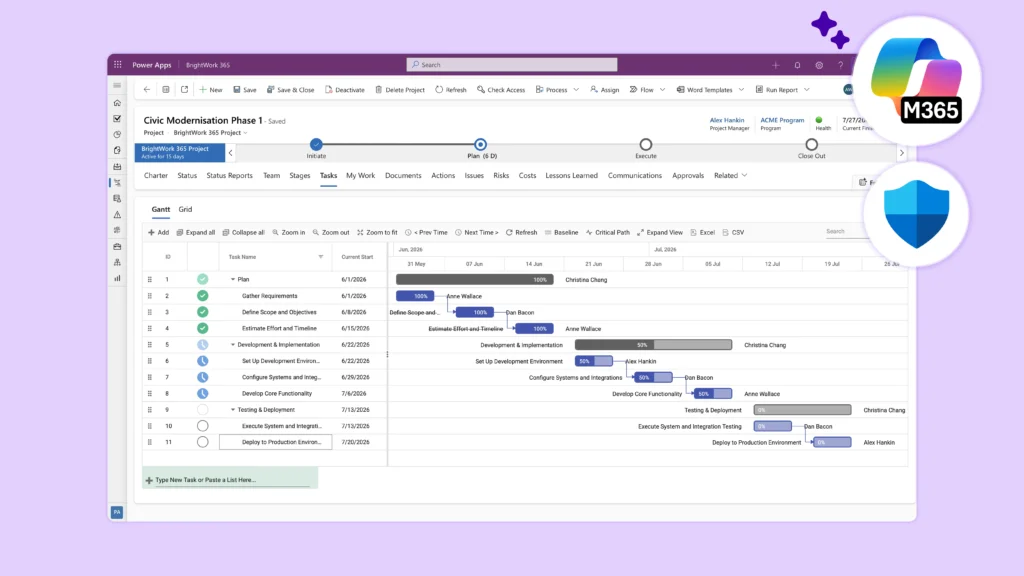Click Expand View in Gantt toolbar

[x=660, y=232]
